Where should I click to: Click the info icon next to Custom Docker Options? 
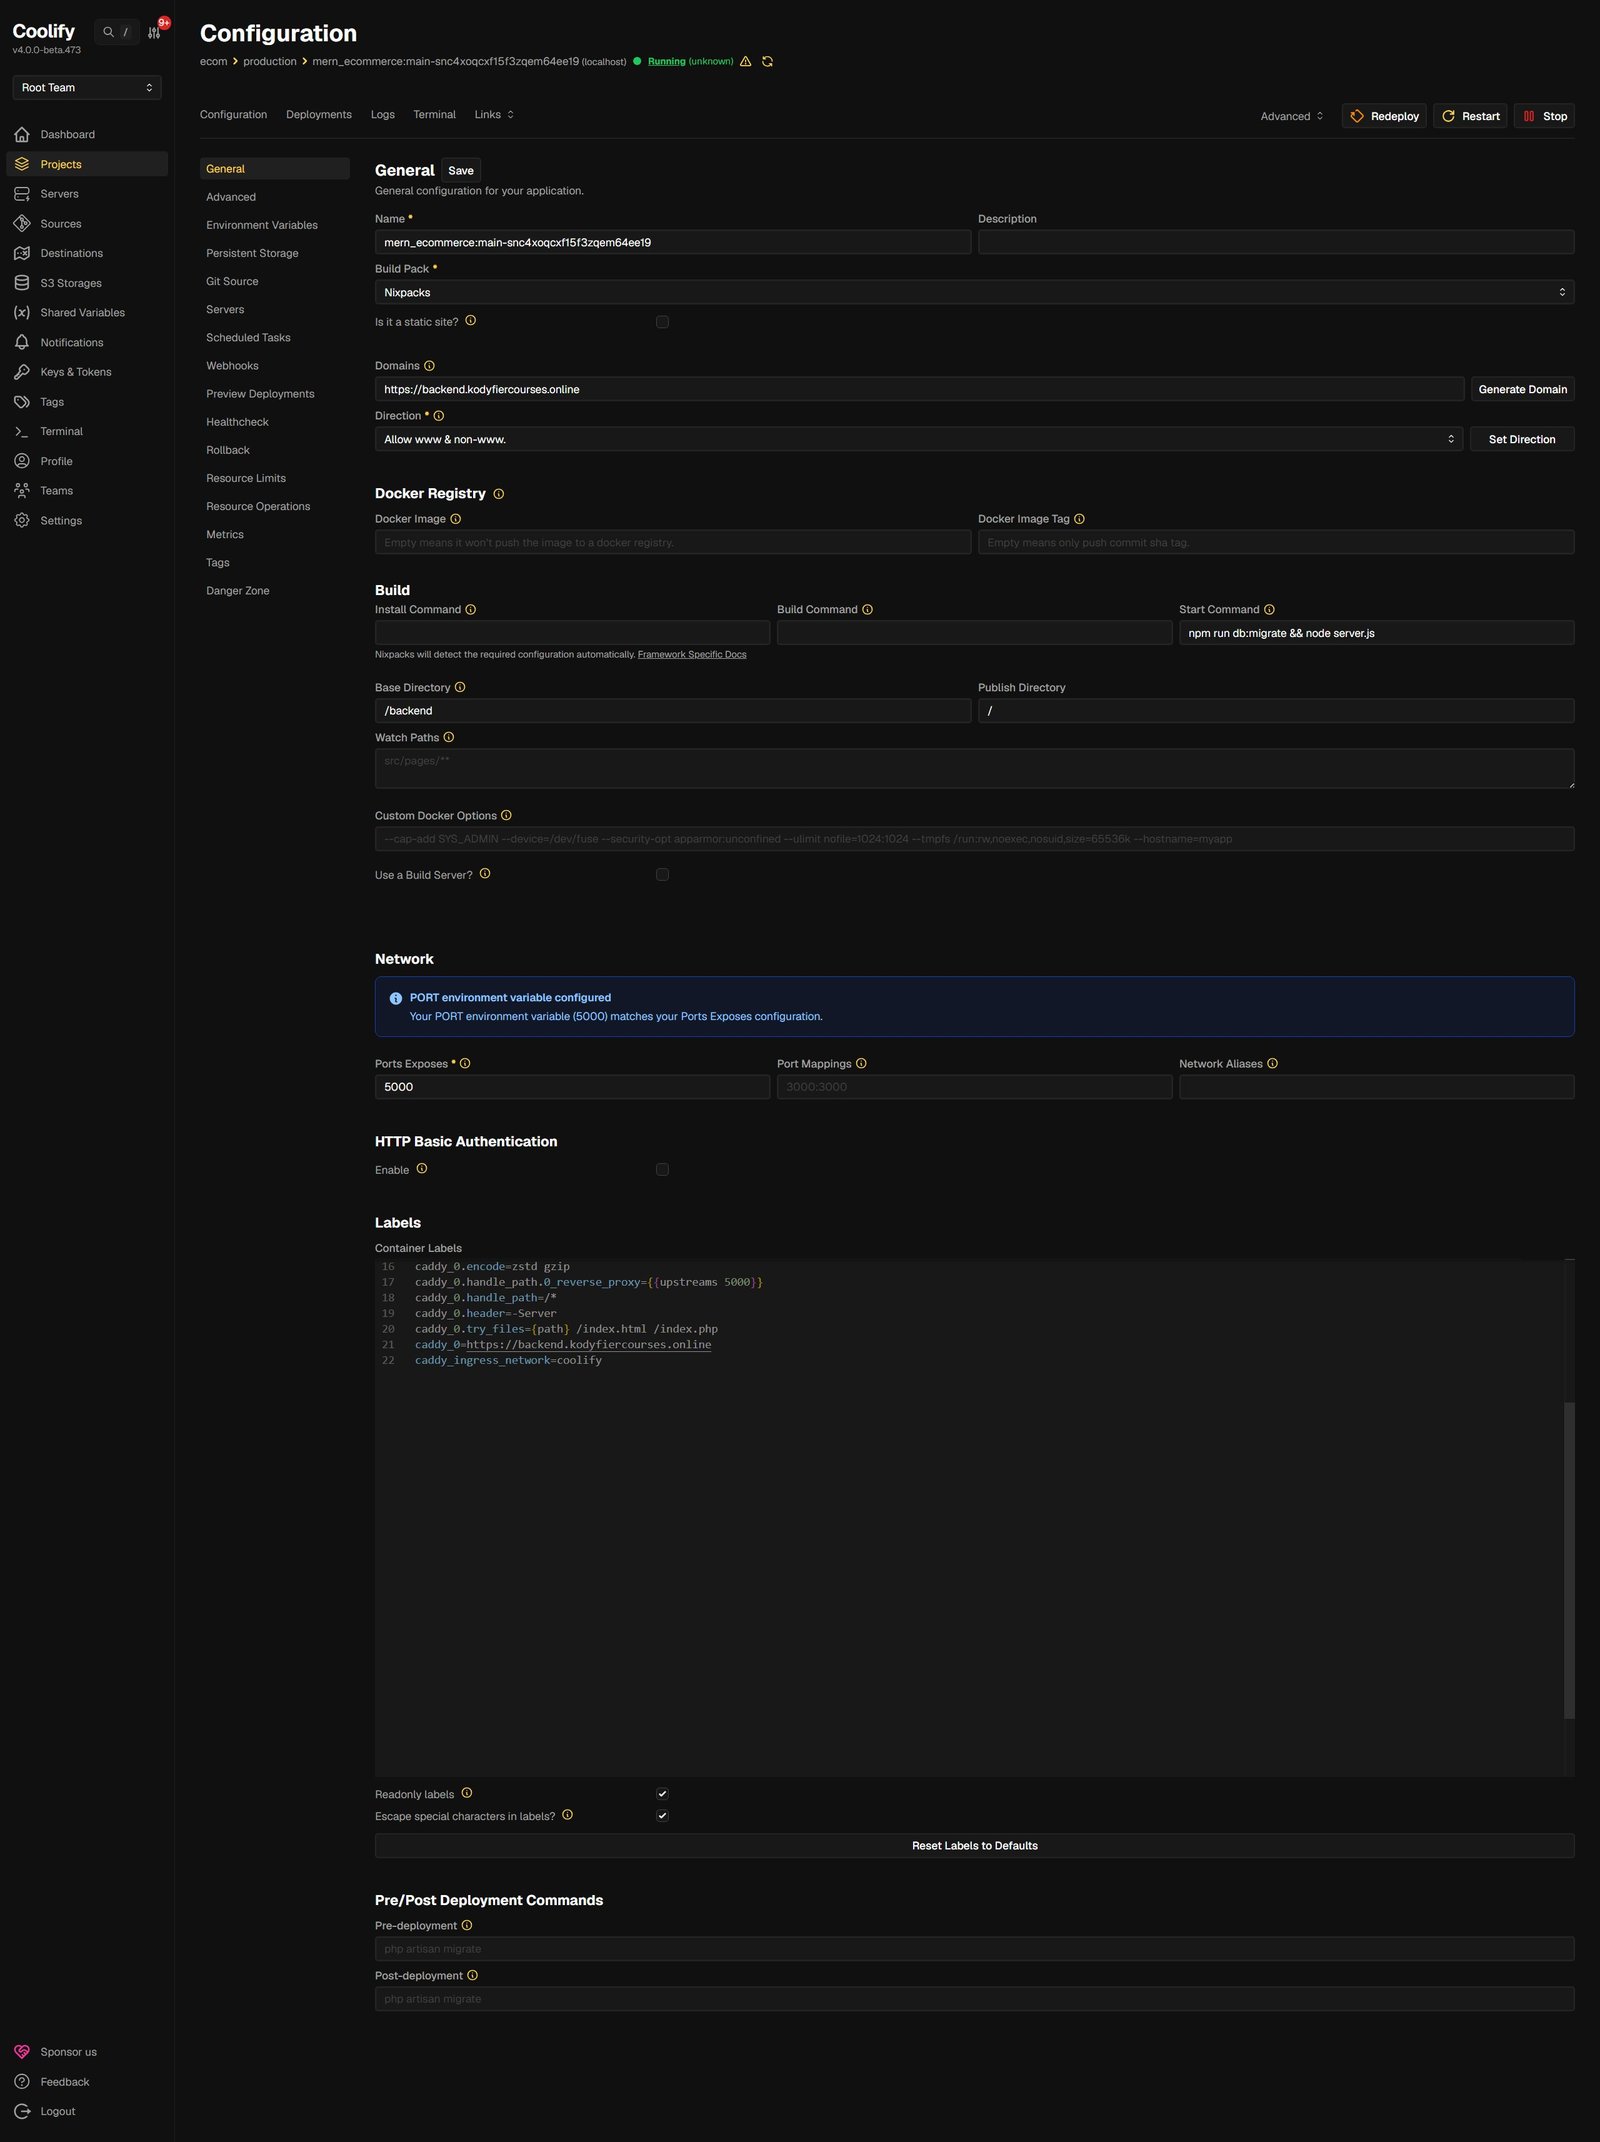[506, 816]
